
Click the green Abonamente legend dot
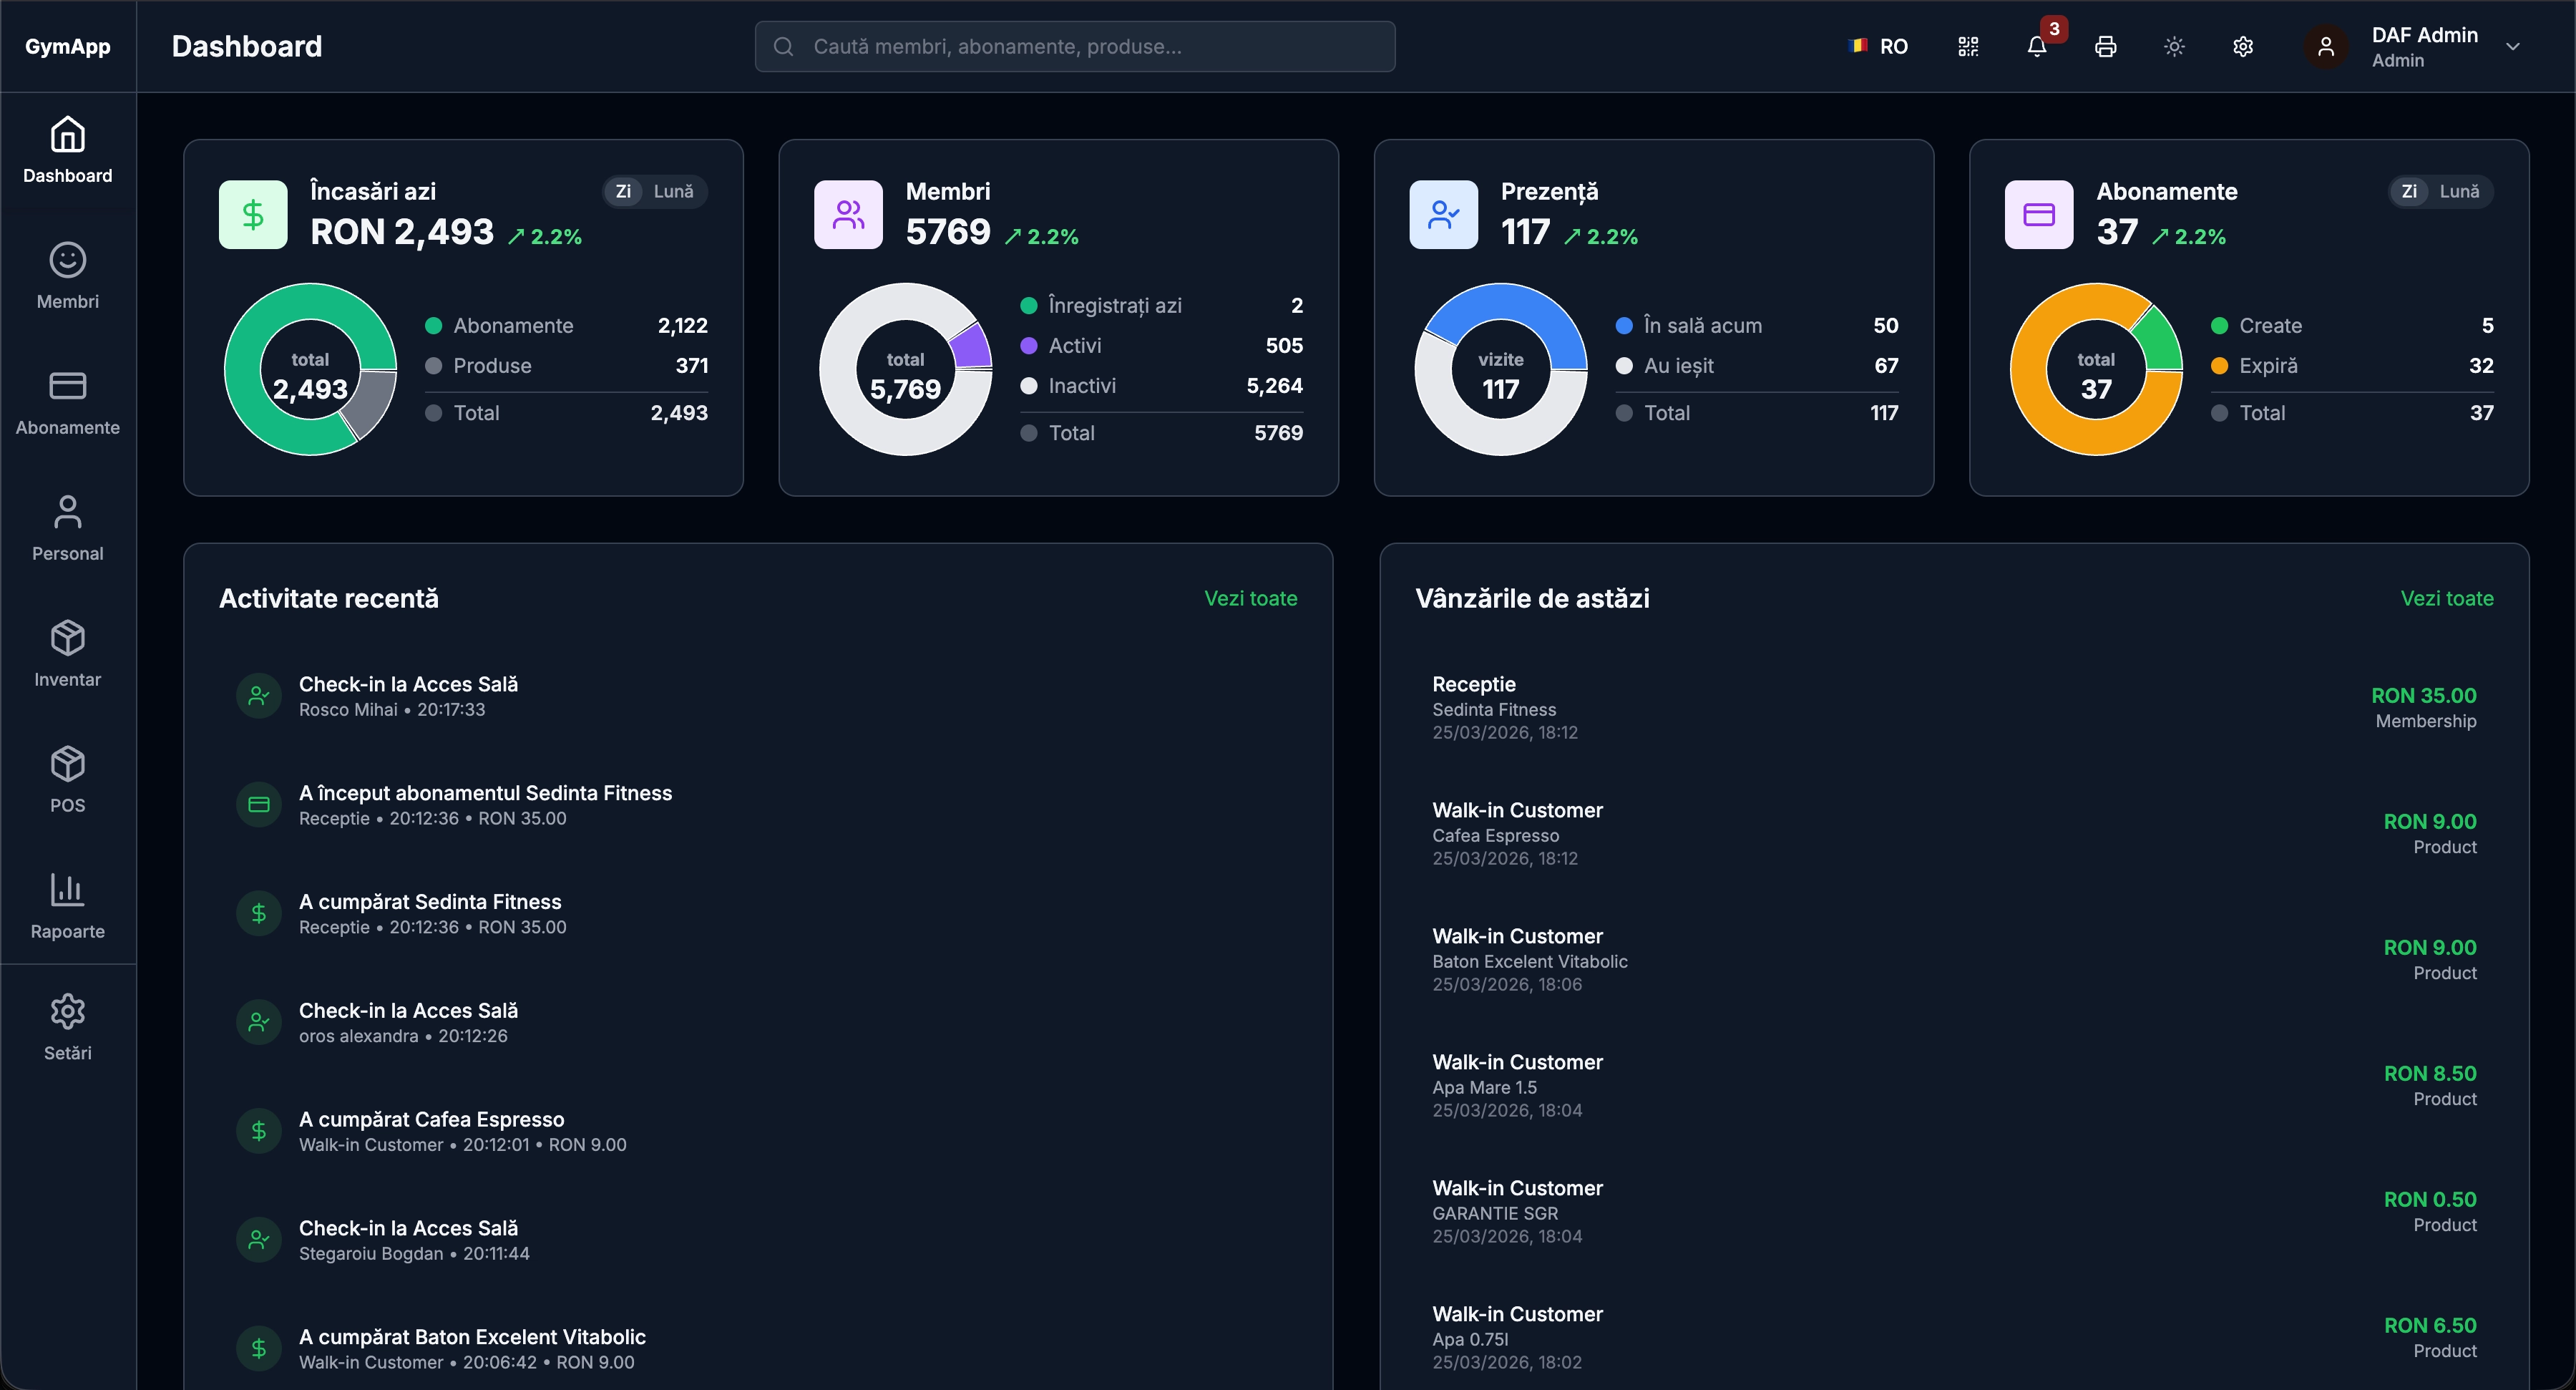coord(434,325)
